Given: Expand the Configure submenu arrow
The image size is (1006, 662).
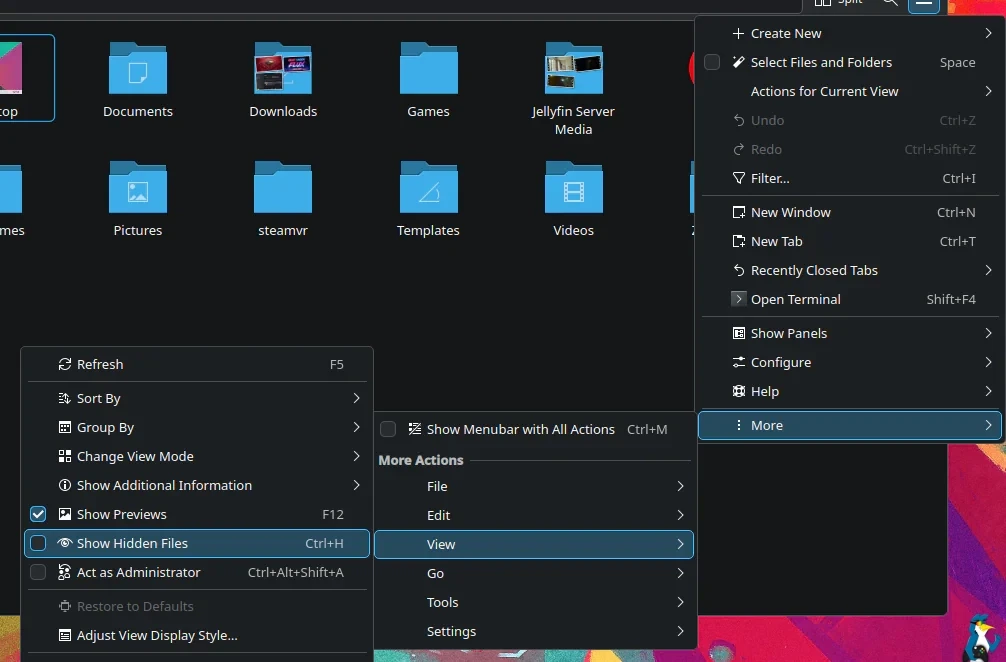Looking at the screenshot, I should click(988, 362).
